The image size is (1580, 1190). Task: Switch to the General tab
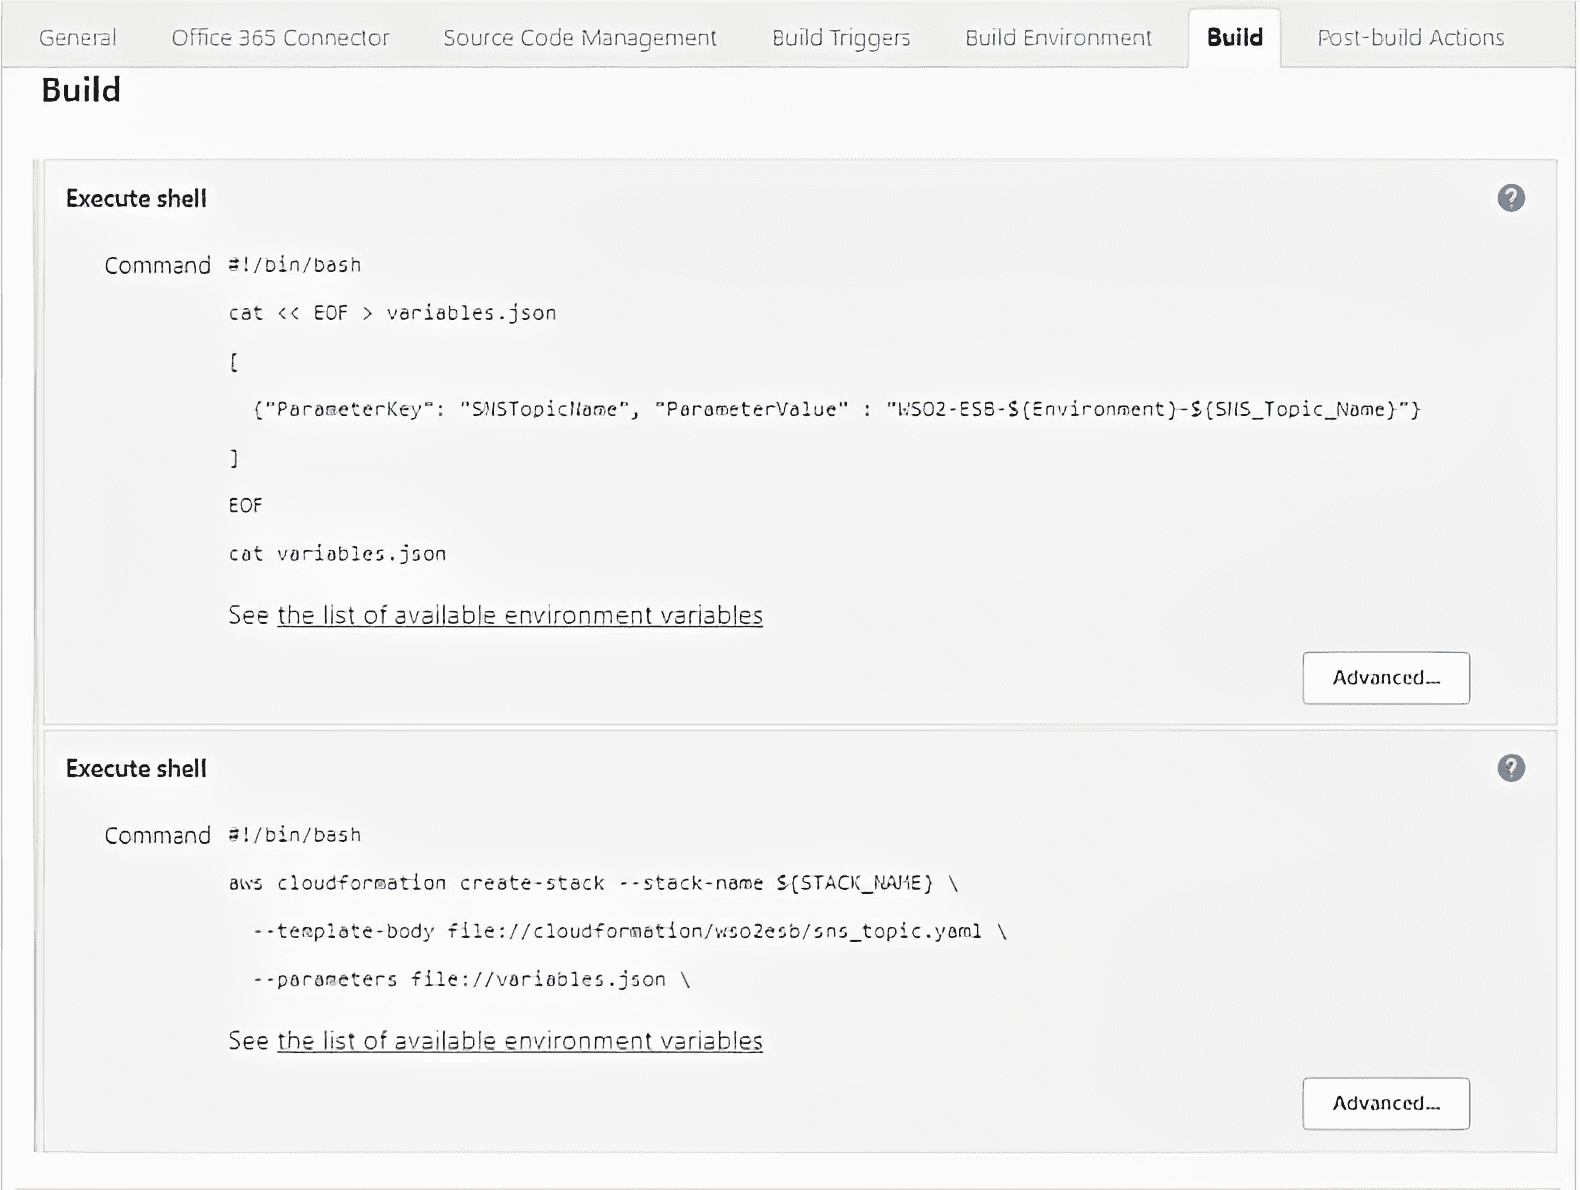(77, 38)
